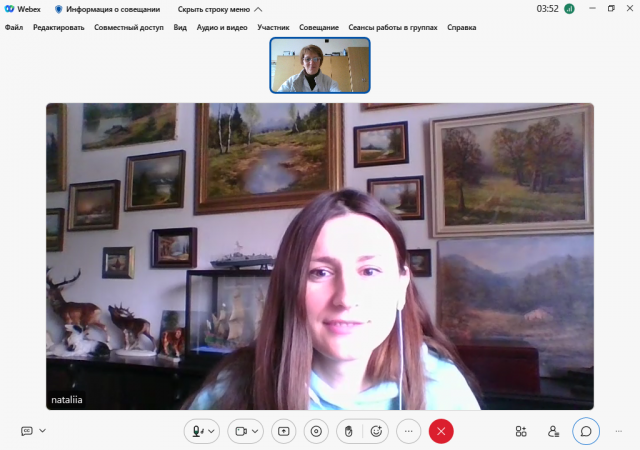Open the Аудио и видео menu
Screen dimensions: 640x450
(222, 27)
